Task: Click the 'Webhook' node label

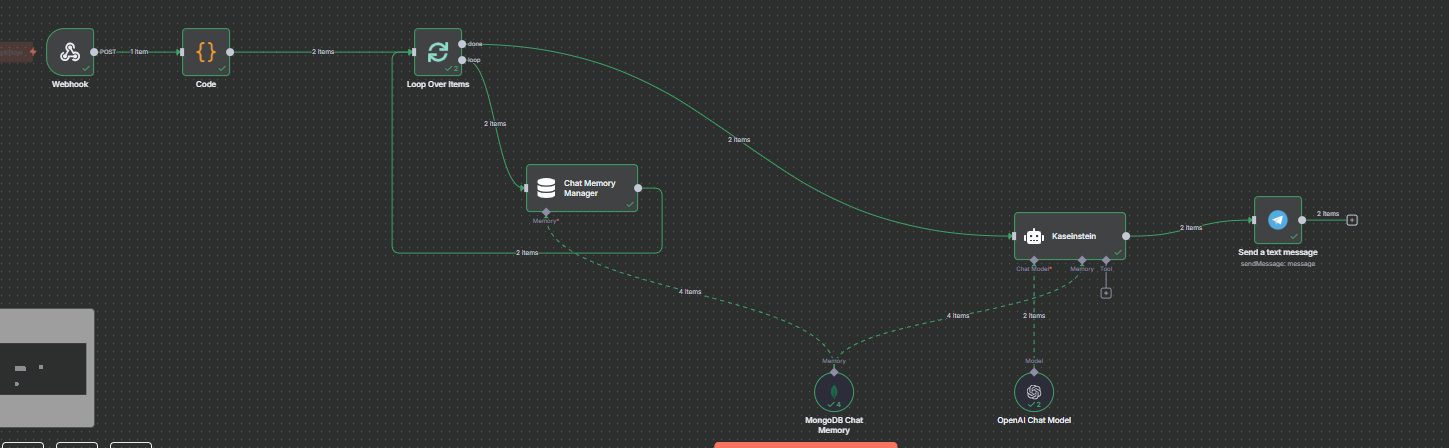Action: [70, 85]
